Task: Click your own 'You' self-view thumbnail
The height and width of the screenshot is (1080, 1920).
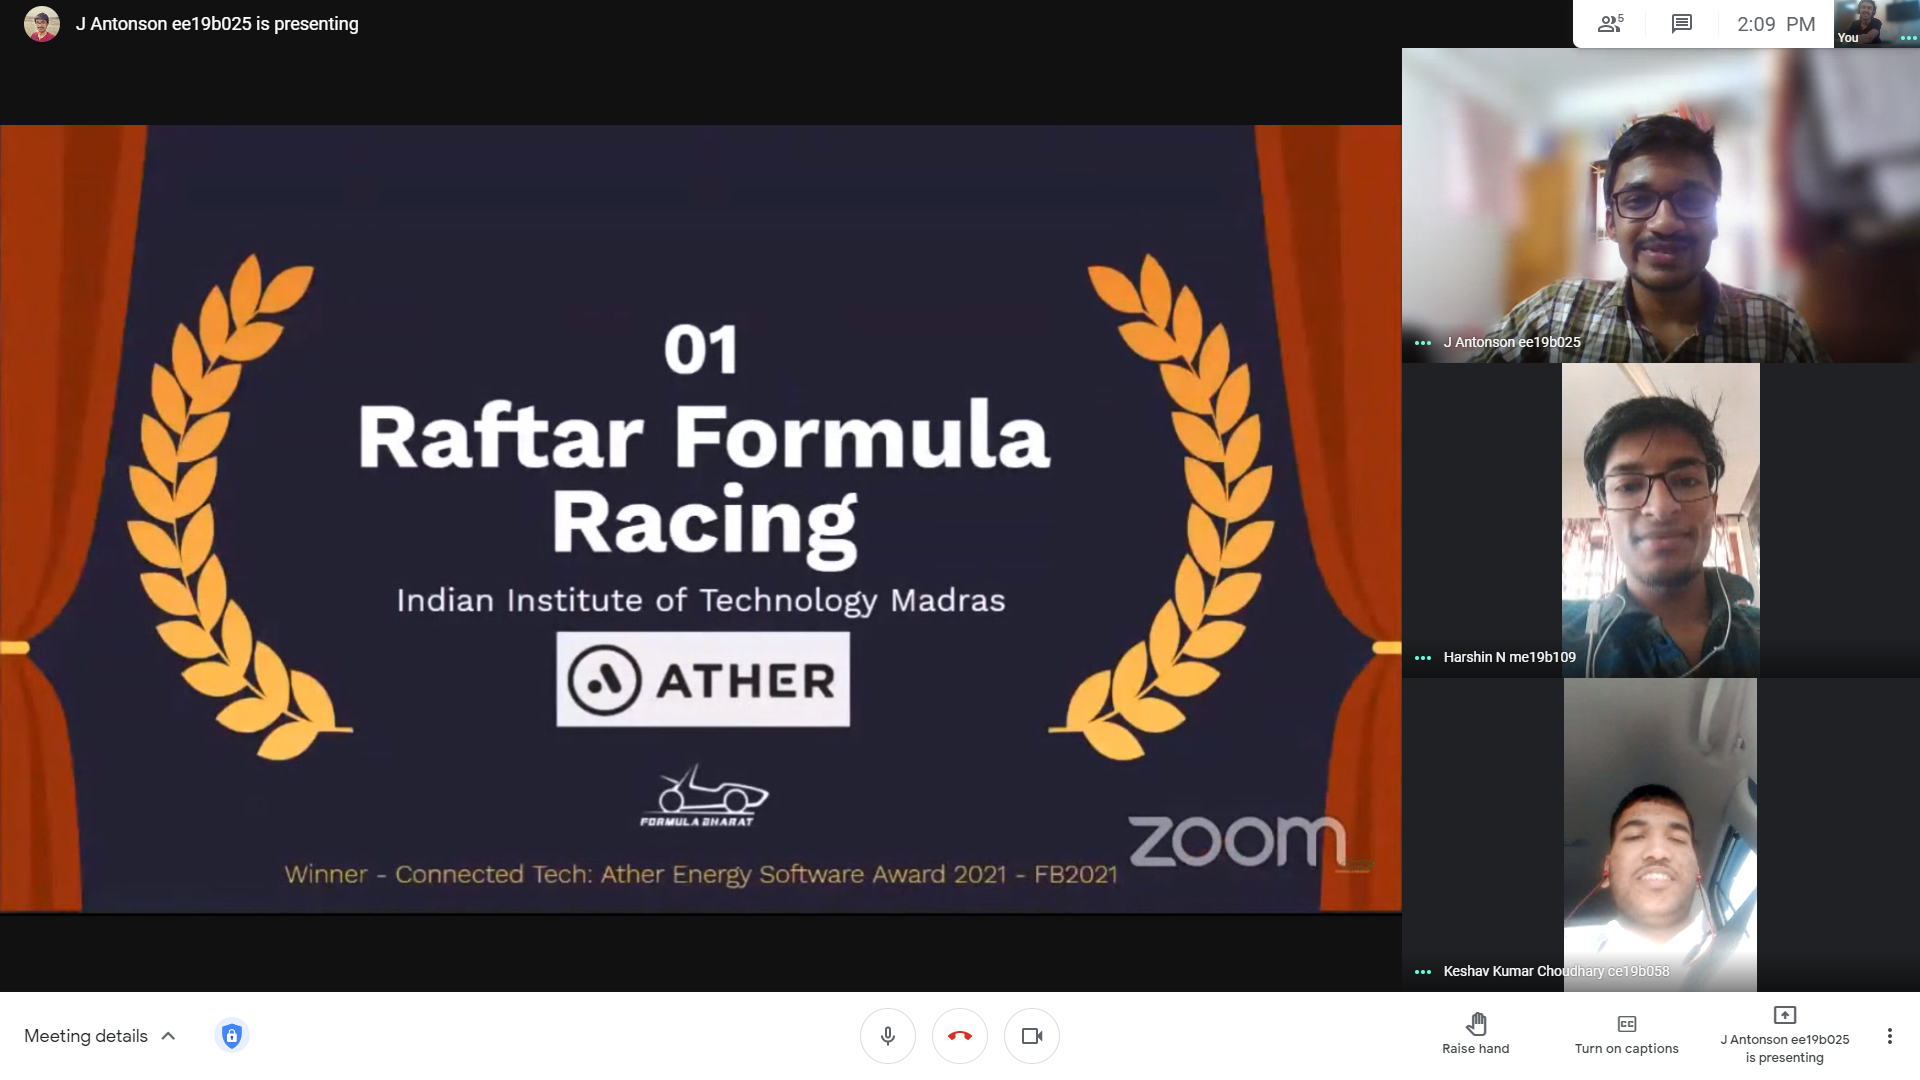Action: pyautogui.click(x=1876, y=23)
